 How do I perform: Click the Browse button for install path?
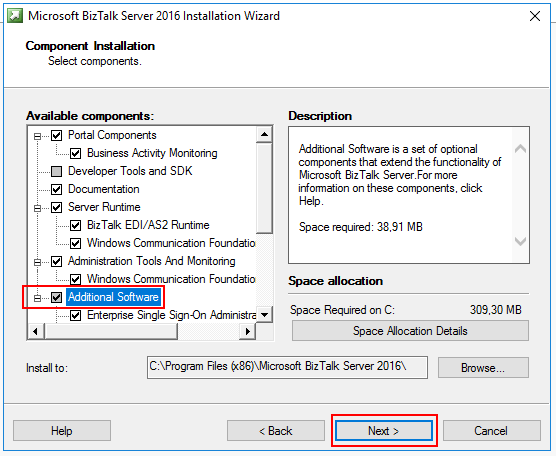(x=483, y=368)
